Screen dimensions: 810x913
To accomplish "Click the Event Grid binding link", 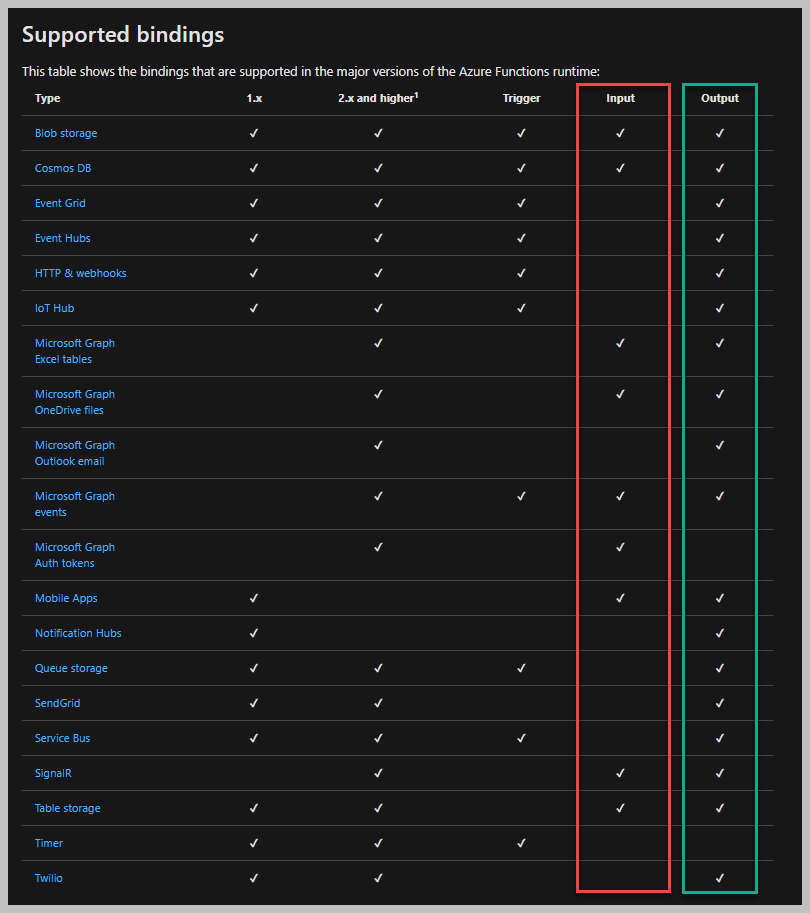I will (60, 203).
